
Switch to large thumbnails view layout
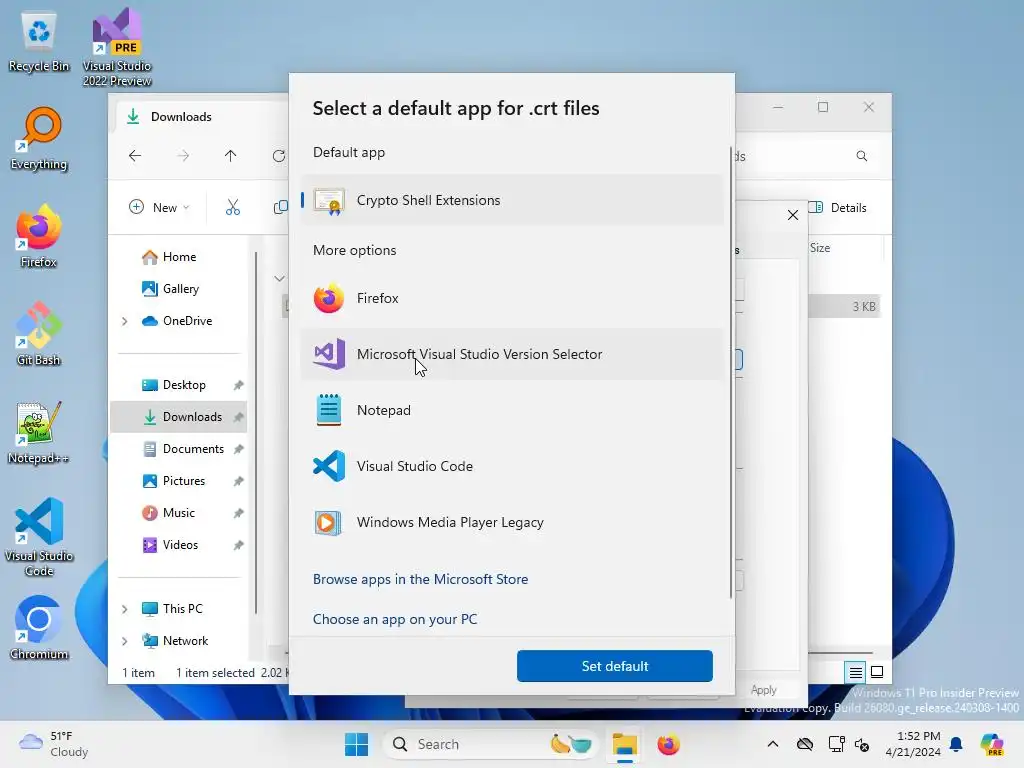pos(877,672)
